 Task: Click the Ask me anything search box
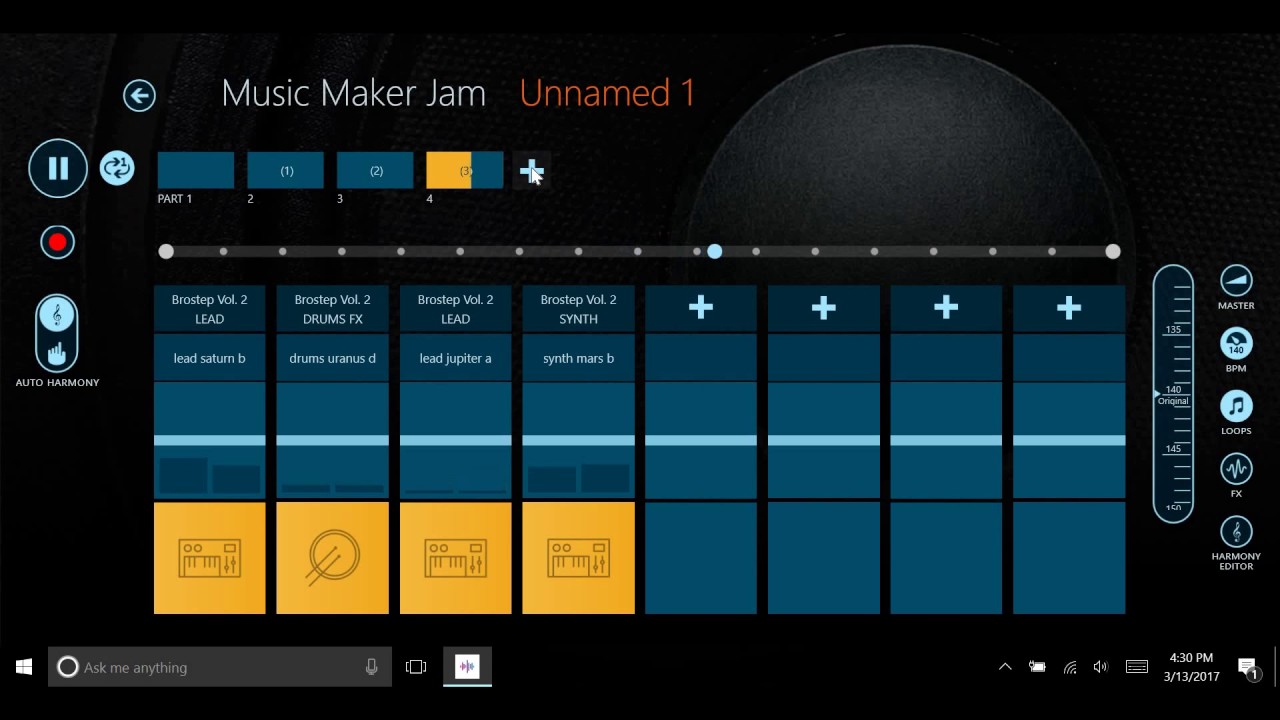220,667
